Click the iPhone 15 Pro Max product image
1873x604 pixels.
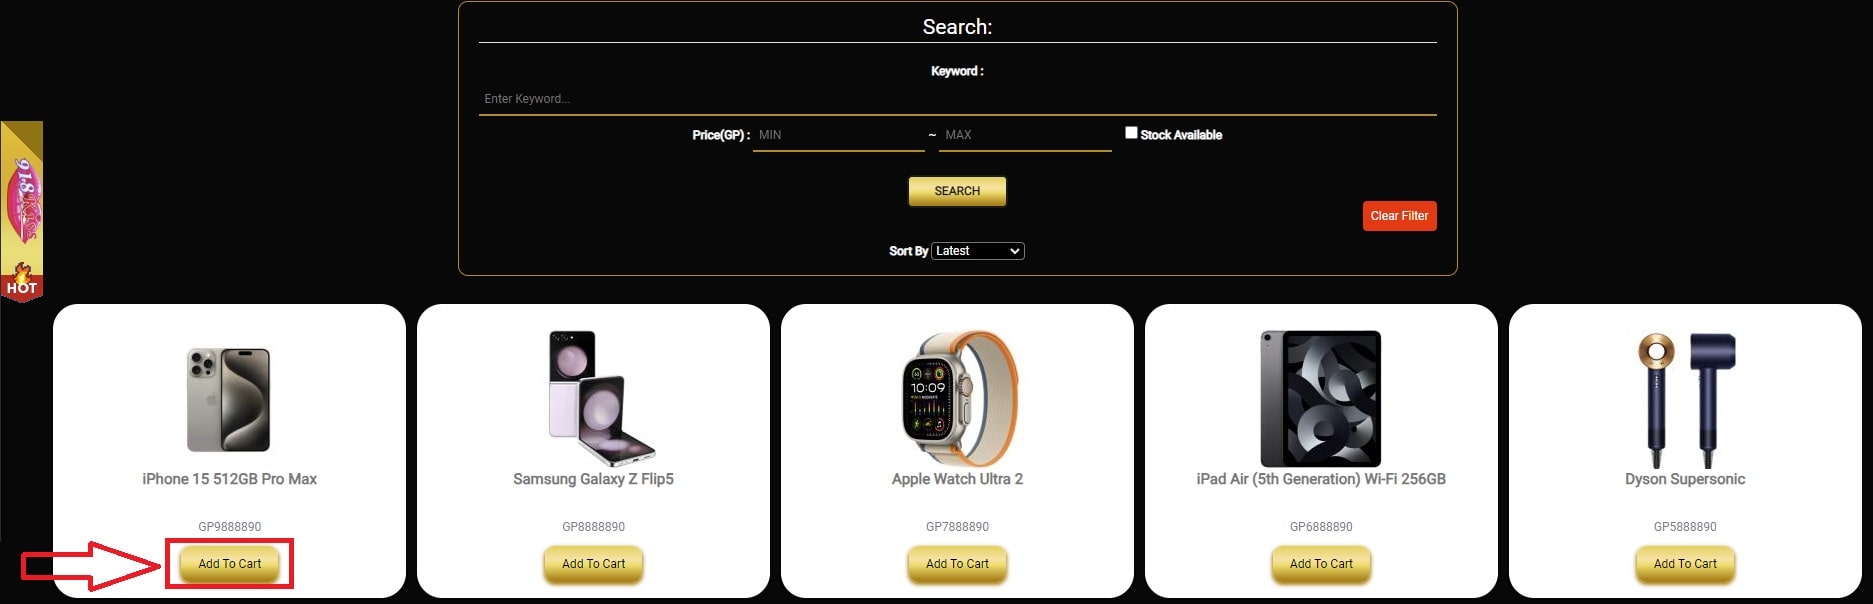(x=229, y=399)
